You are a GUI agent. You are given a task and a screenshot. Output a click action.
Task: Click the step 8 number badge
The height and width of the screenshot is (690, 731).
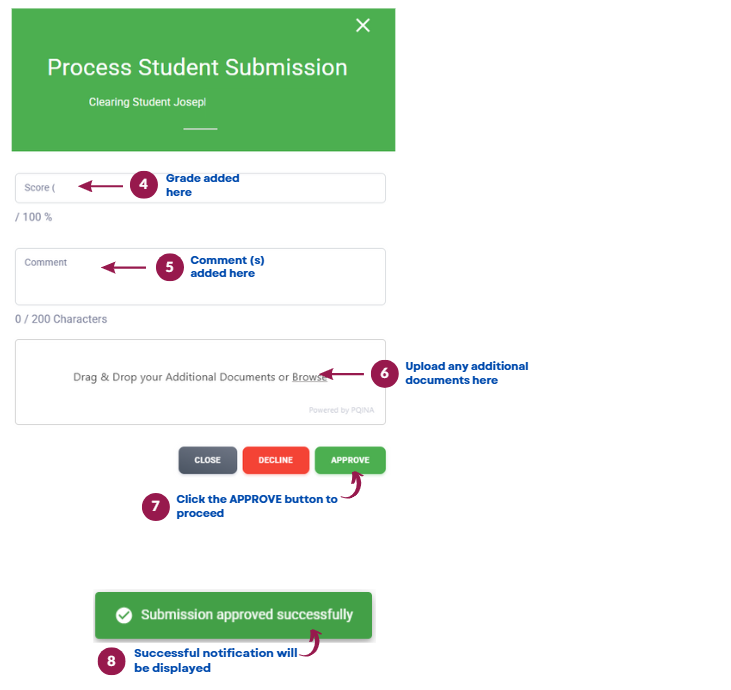tap(111, 661)
